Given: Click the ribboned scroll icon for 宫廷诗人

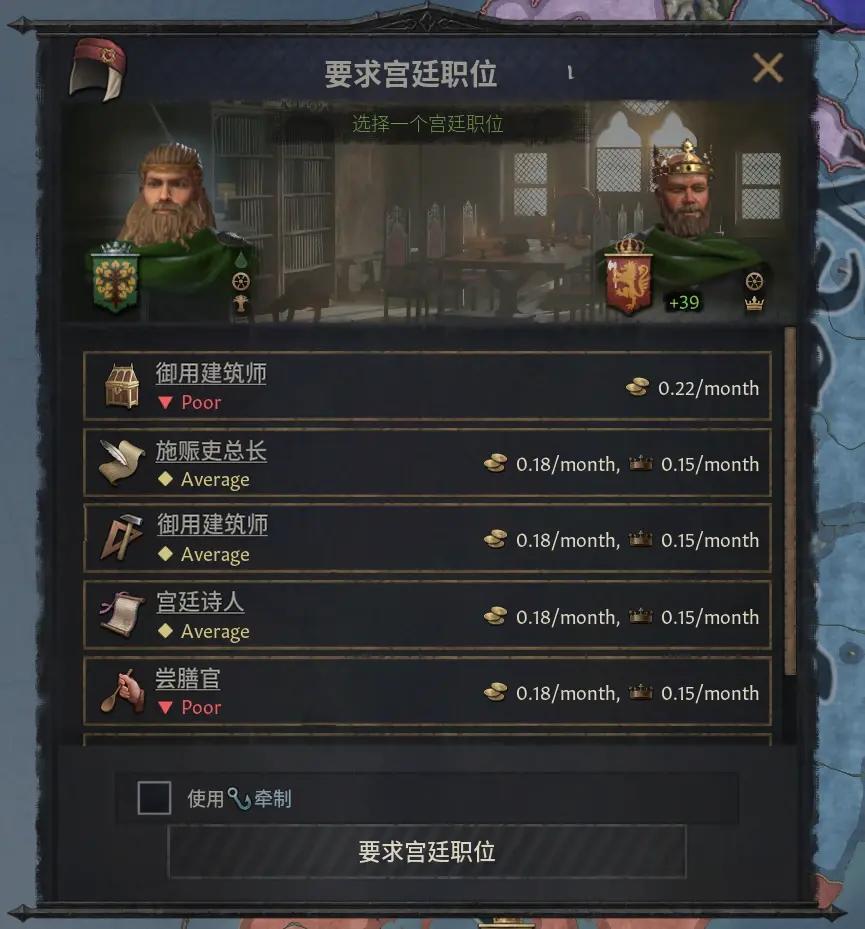Looking at the screenshot, I should [x=122, y=614].
